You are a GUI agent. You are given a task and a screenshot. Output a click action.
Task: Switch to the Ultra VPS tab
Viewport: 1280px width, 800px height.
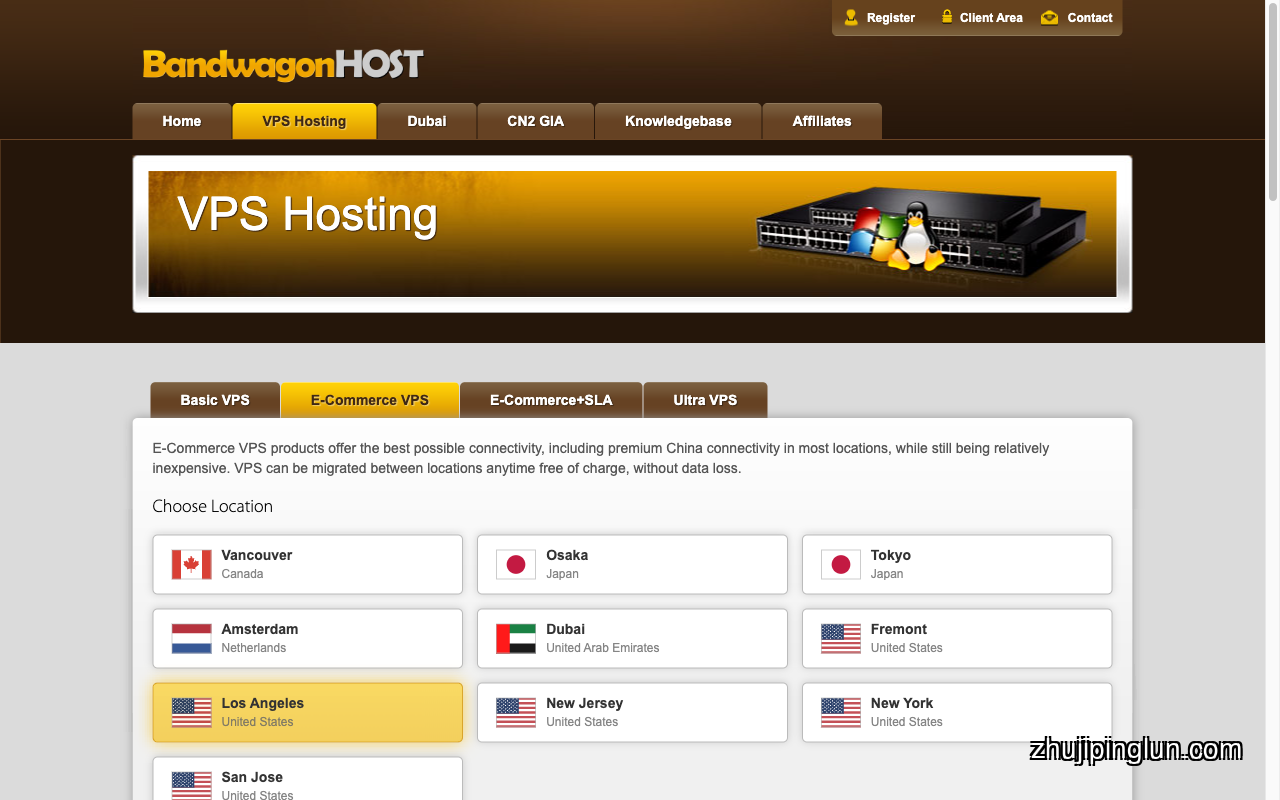pos(705,400)
